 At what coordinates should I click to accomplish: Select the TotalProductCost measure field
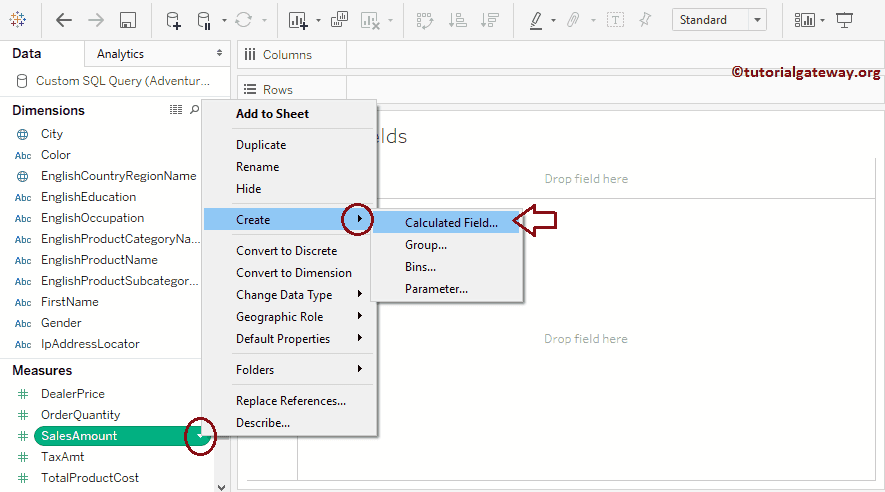pyautogui.click(x=89, y=478)
